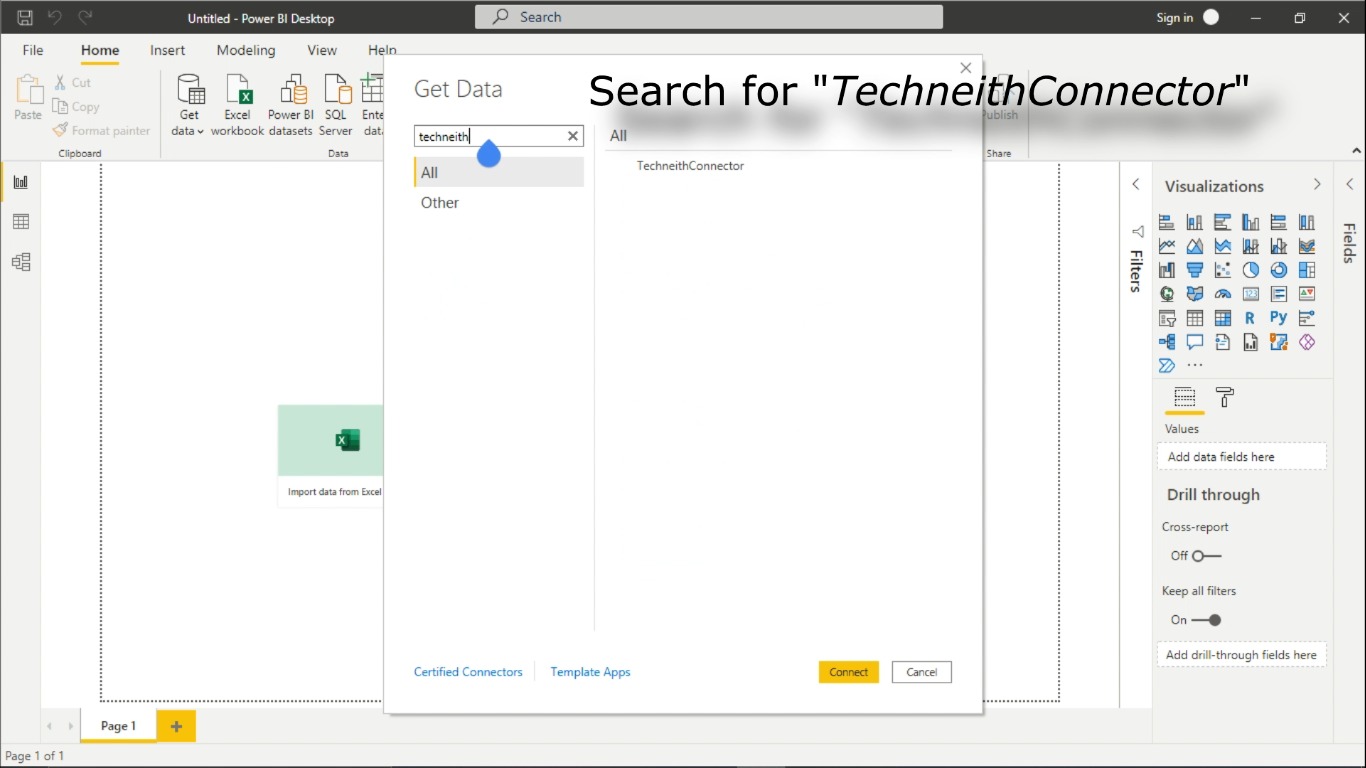Insert a card visual showing 123
1366x768 pixels.
(x=1251, y=294)
